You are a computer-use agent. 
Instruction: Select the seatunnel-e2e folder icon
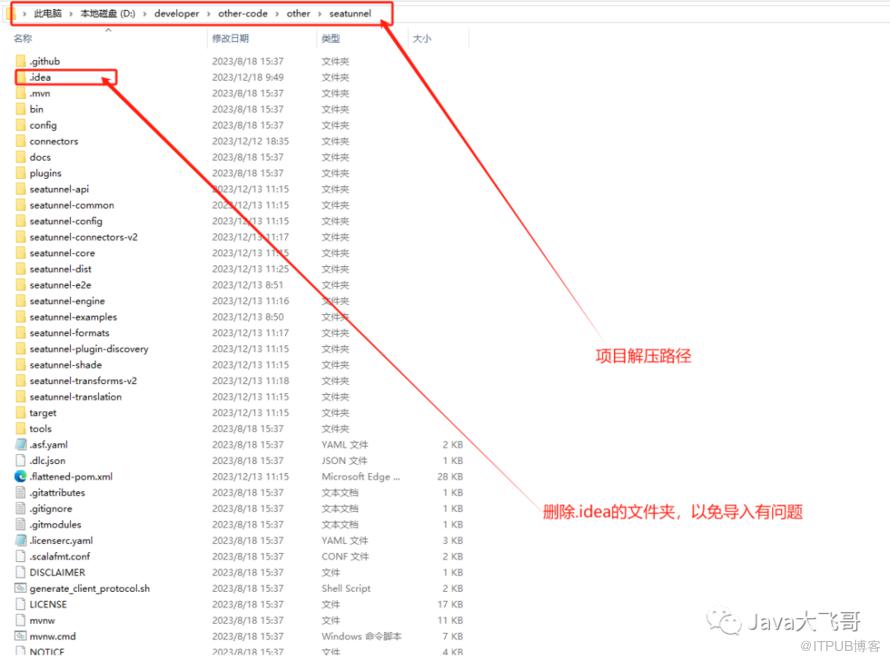click(x=21, y=285)
